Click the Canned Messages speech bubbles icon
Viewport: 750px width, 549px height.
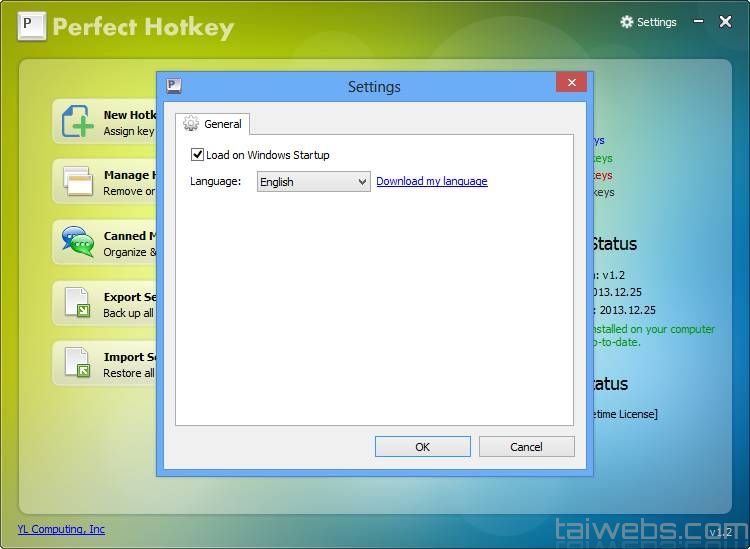pyautogui.click(x=78, y=242)
